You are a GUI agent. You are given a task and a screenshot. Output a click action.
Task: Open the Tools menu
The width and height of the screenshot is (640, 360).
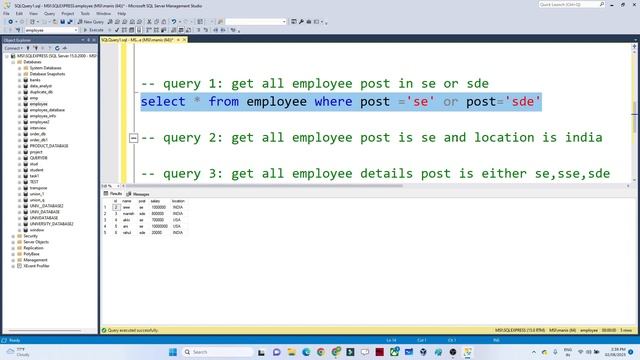click(85, 13)
